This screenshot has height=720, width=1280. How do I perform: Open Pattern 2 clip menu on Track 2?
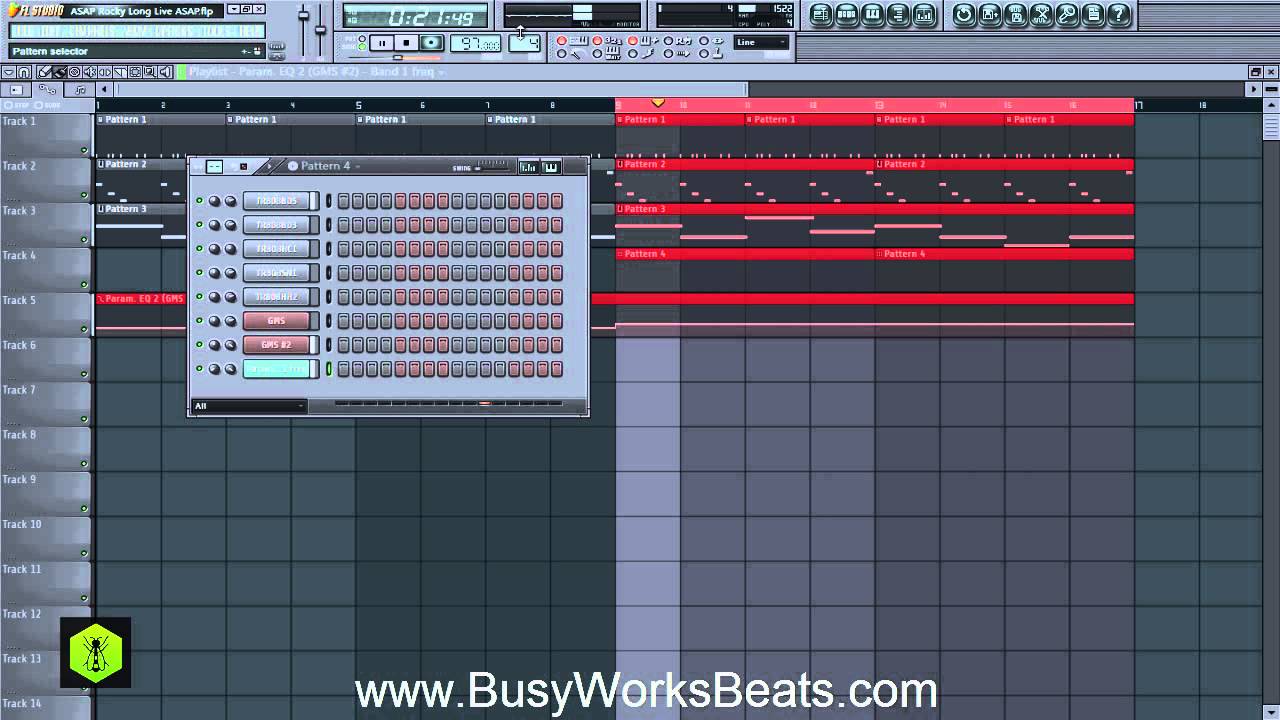pyautogui.click(x=101, y=164)
